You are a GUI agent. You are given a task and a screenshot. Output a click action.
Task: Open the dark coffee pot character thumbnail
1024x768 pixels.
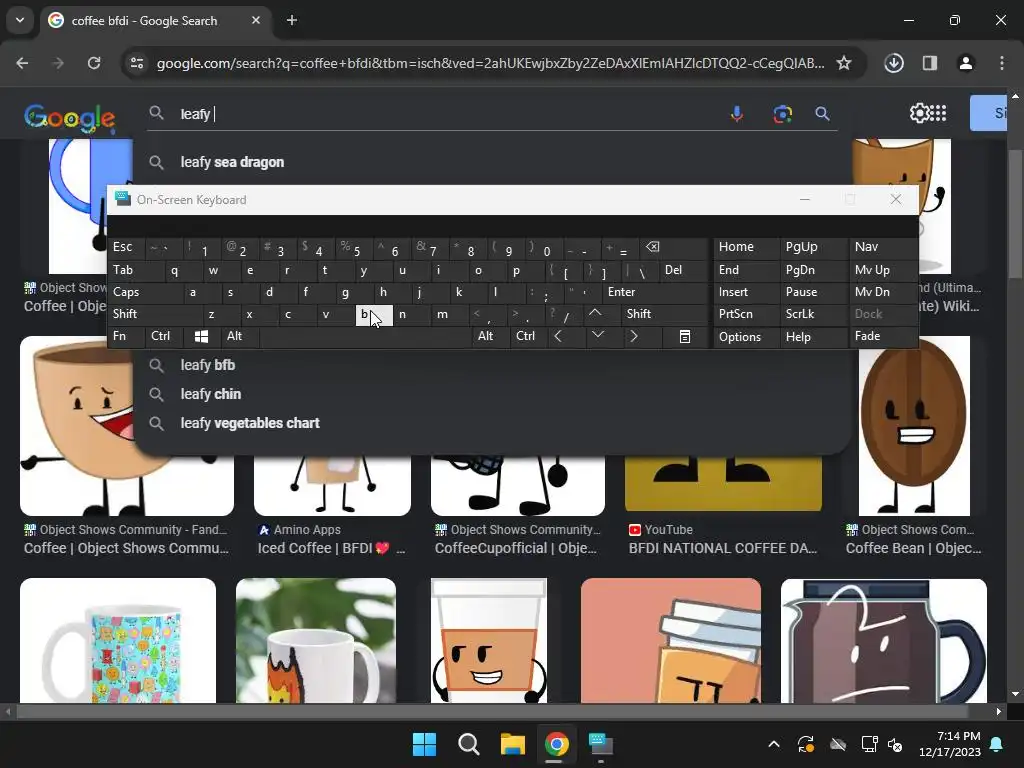point(884,641)
